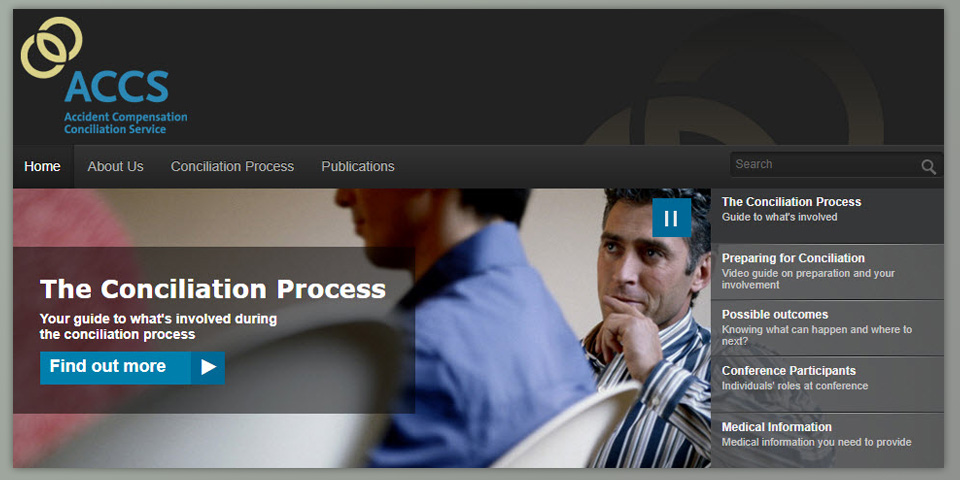Click the Find out more button

(x=132, y=367)
